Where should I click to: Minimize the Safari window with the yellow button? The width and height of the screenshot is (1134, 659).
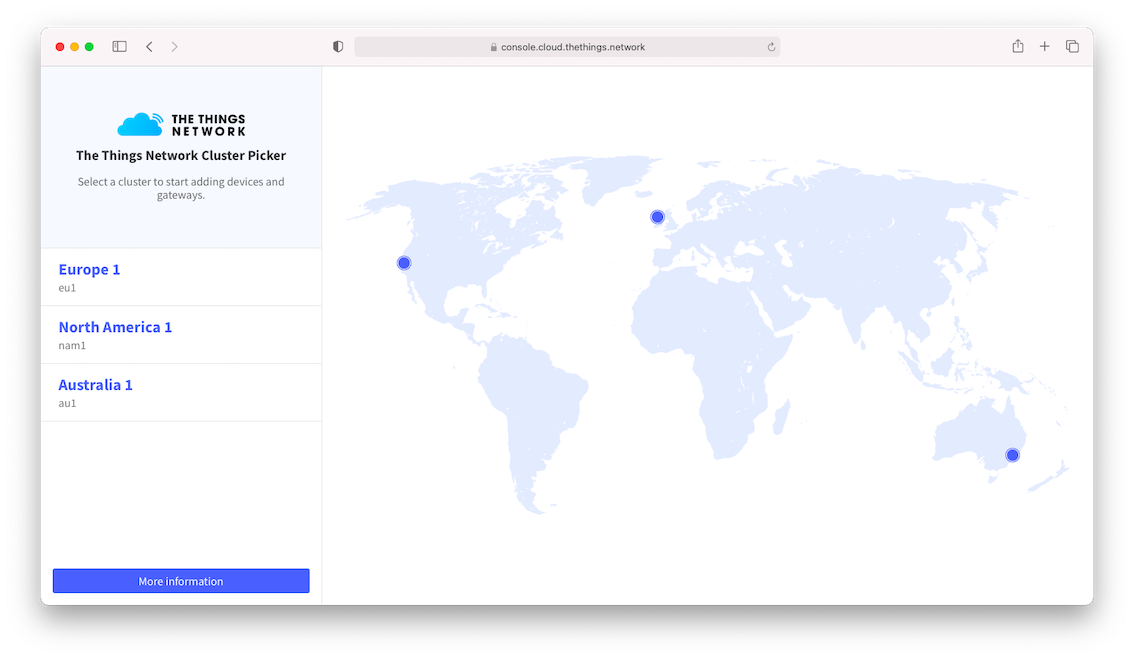tap(75, 47)
